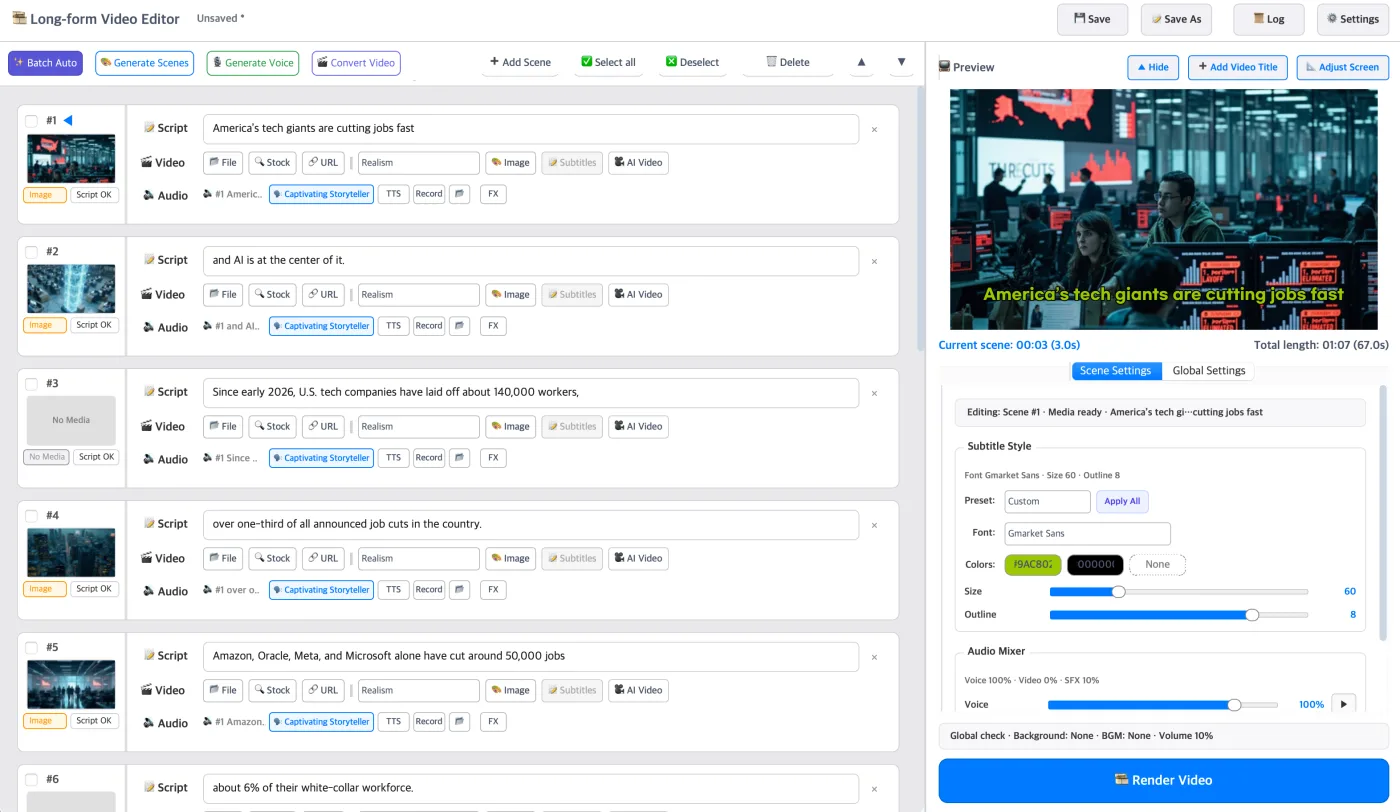Generate scenes using the Generate Scenes button
This screenshot has width=1400, height=812.
point(145,63)
